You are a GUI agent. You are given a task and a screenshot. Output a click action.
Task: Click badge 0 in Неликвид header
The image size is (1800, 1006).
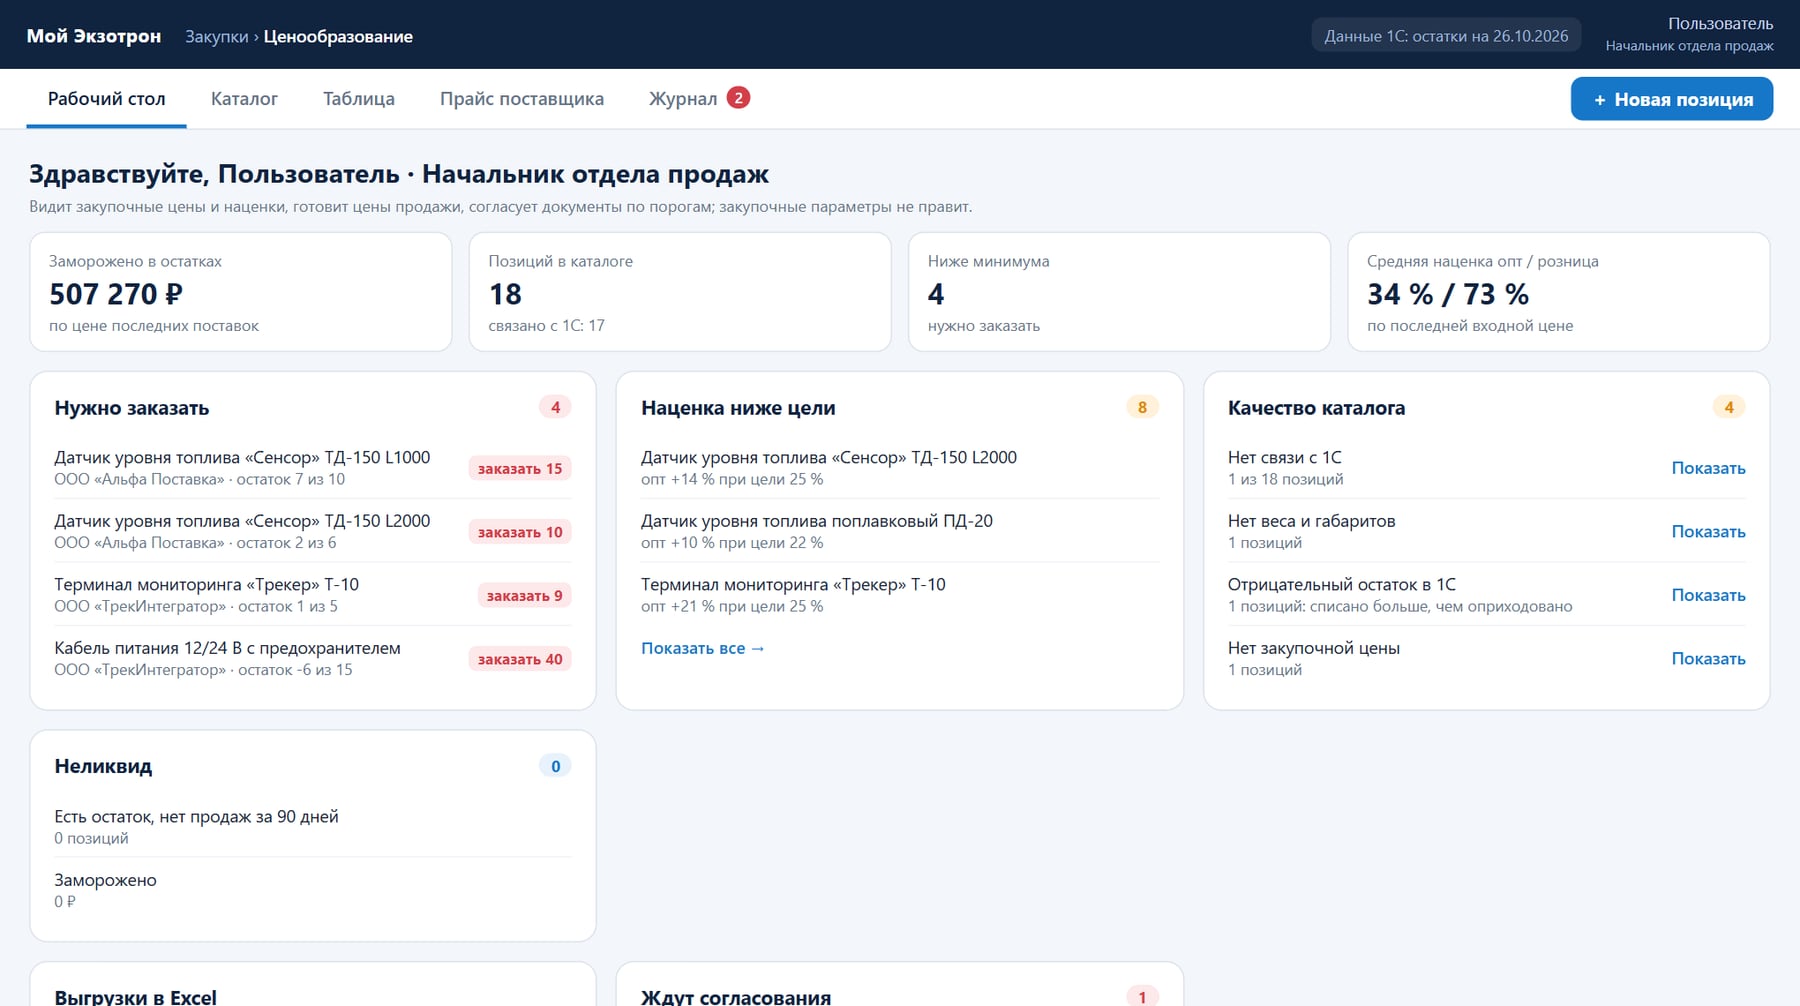tap(556, 766)
